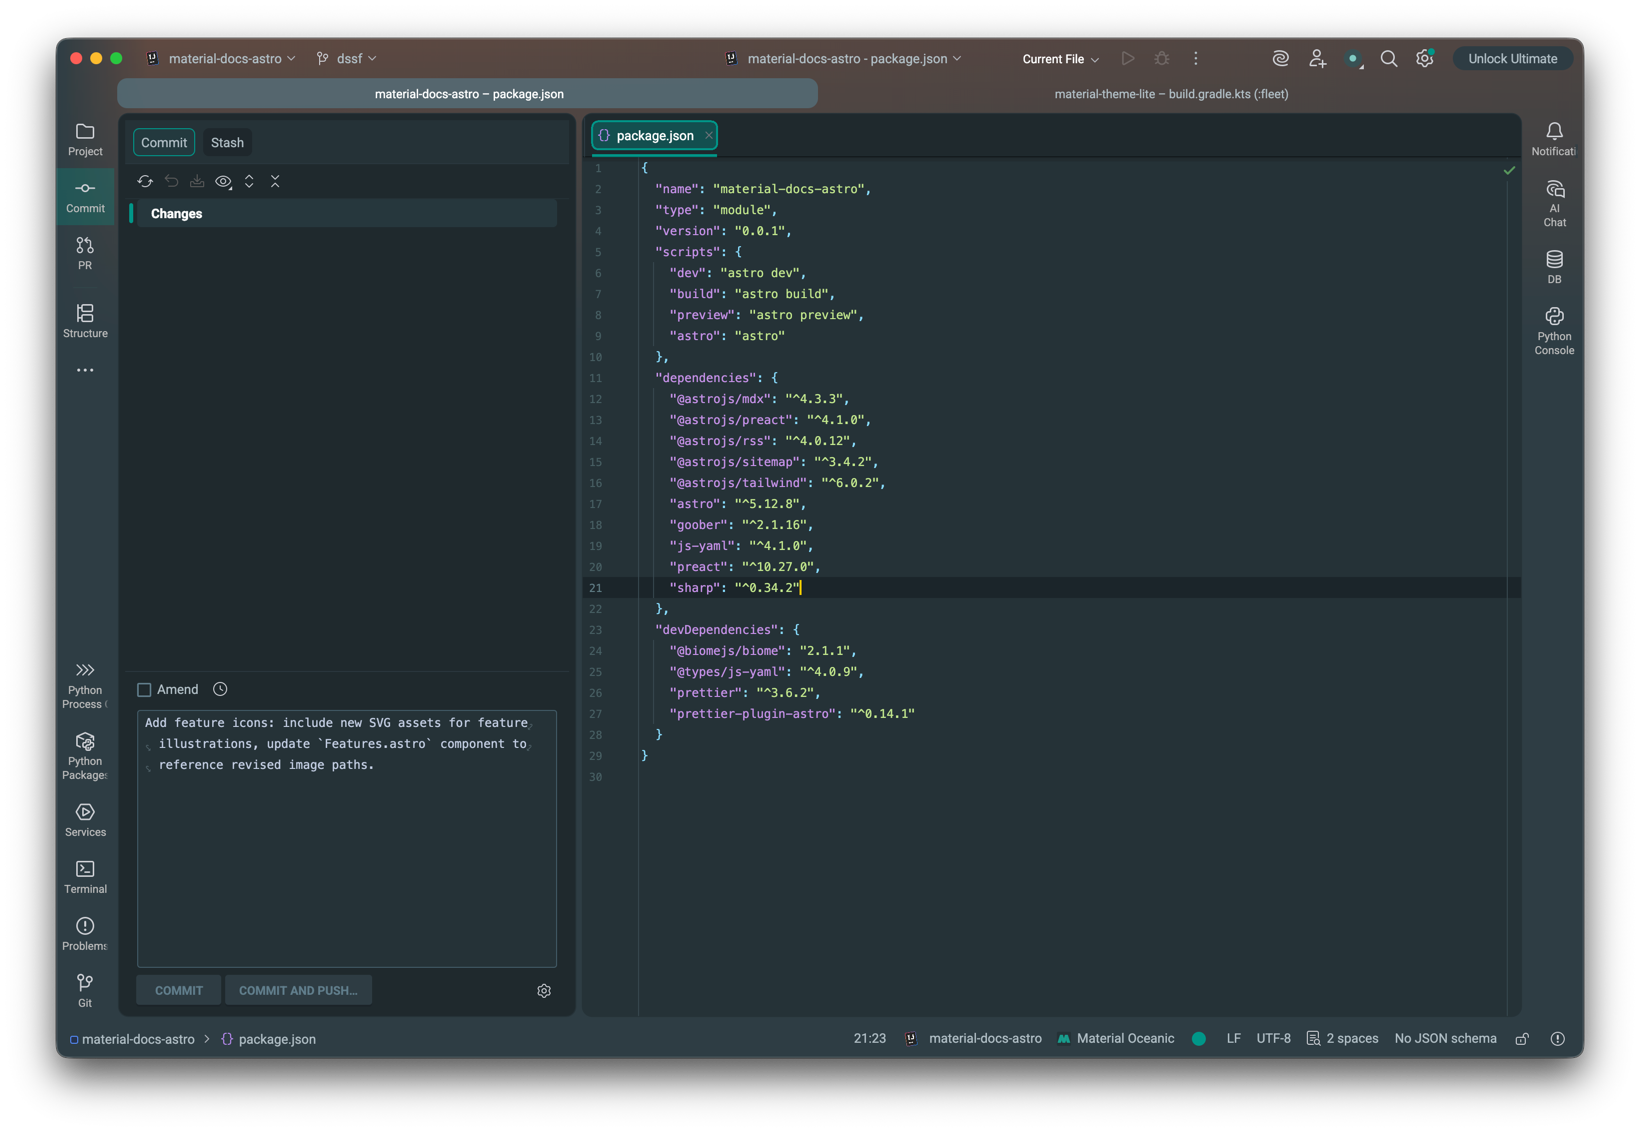Toggle the eye view options icon
1640x1132 pixels.
point(223,181)
